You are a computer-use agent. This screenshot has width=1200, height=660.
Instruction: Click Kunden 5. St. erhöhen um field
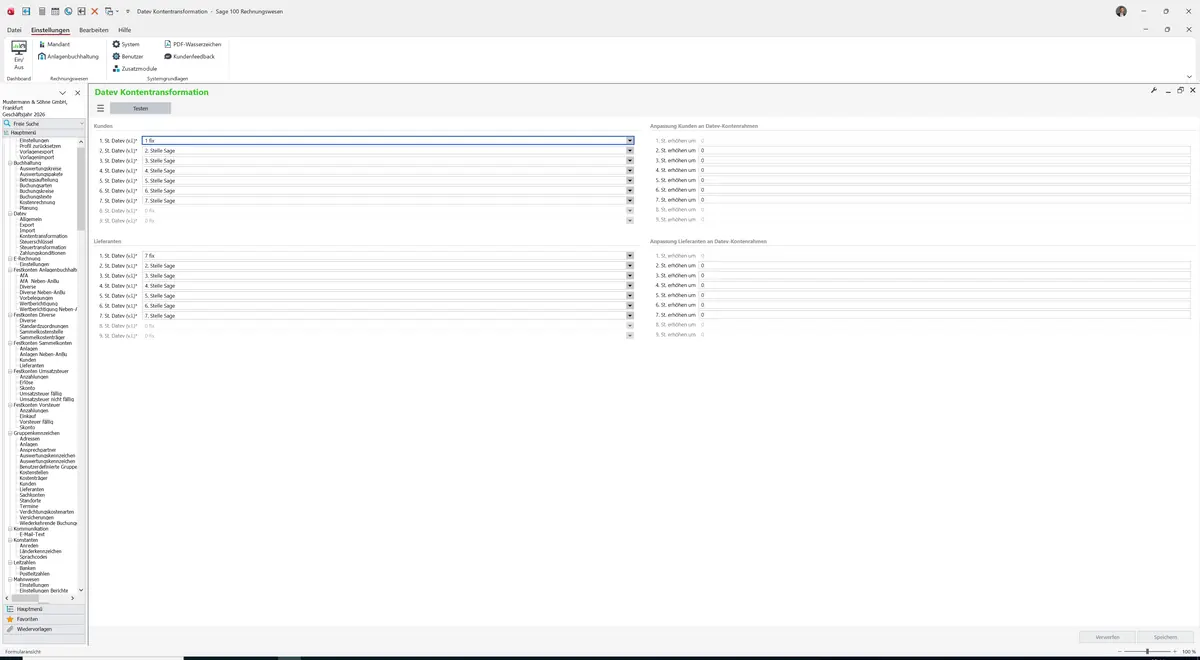944,180
